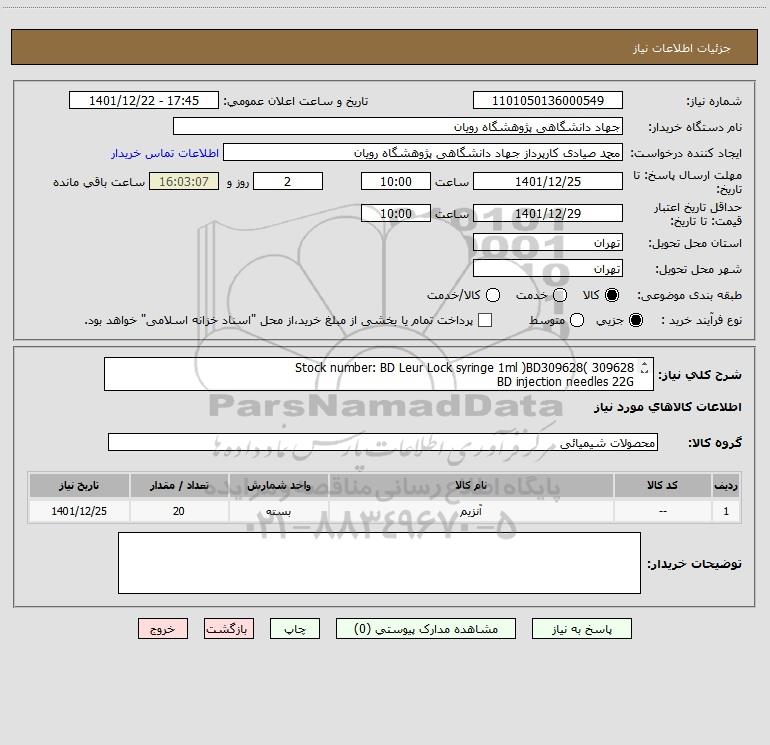The image size is (770, 745).
Task: Click the row number 1 cell
Action: (726, 511)
